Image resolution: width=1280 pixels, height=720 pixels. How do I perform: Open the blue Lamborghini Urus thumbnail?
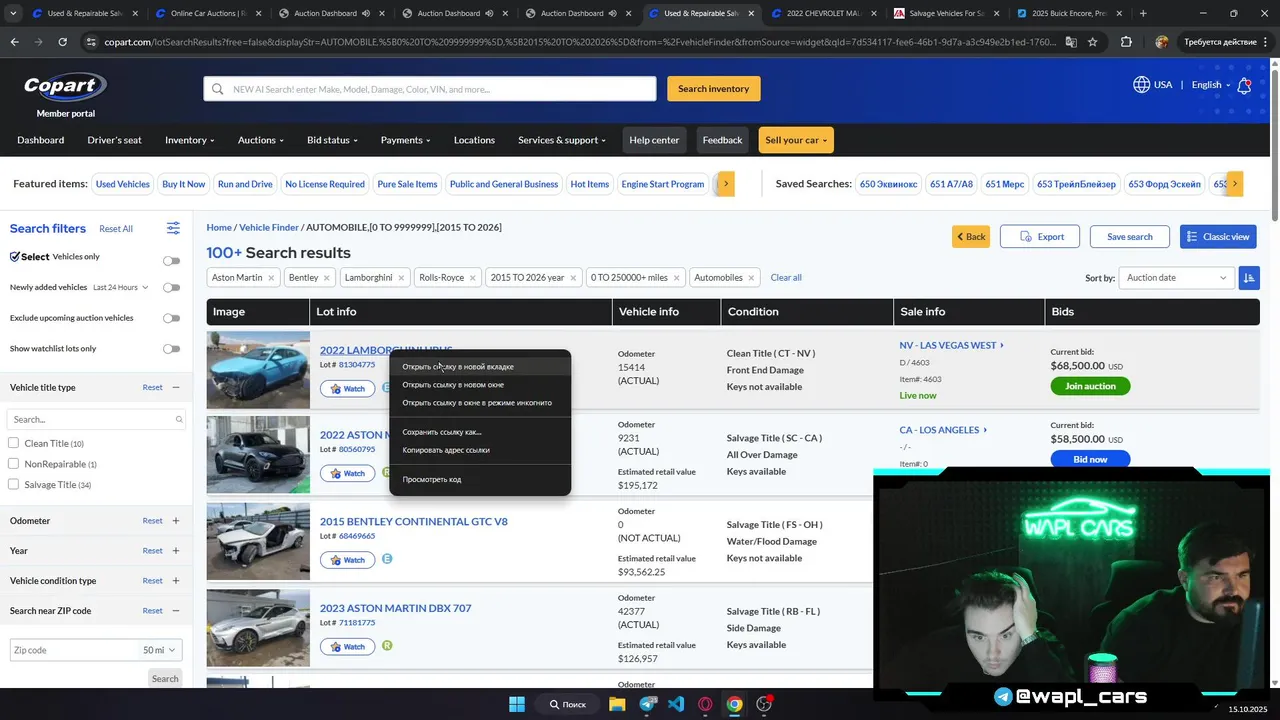pyautogui.click(x=258, y=370)
